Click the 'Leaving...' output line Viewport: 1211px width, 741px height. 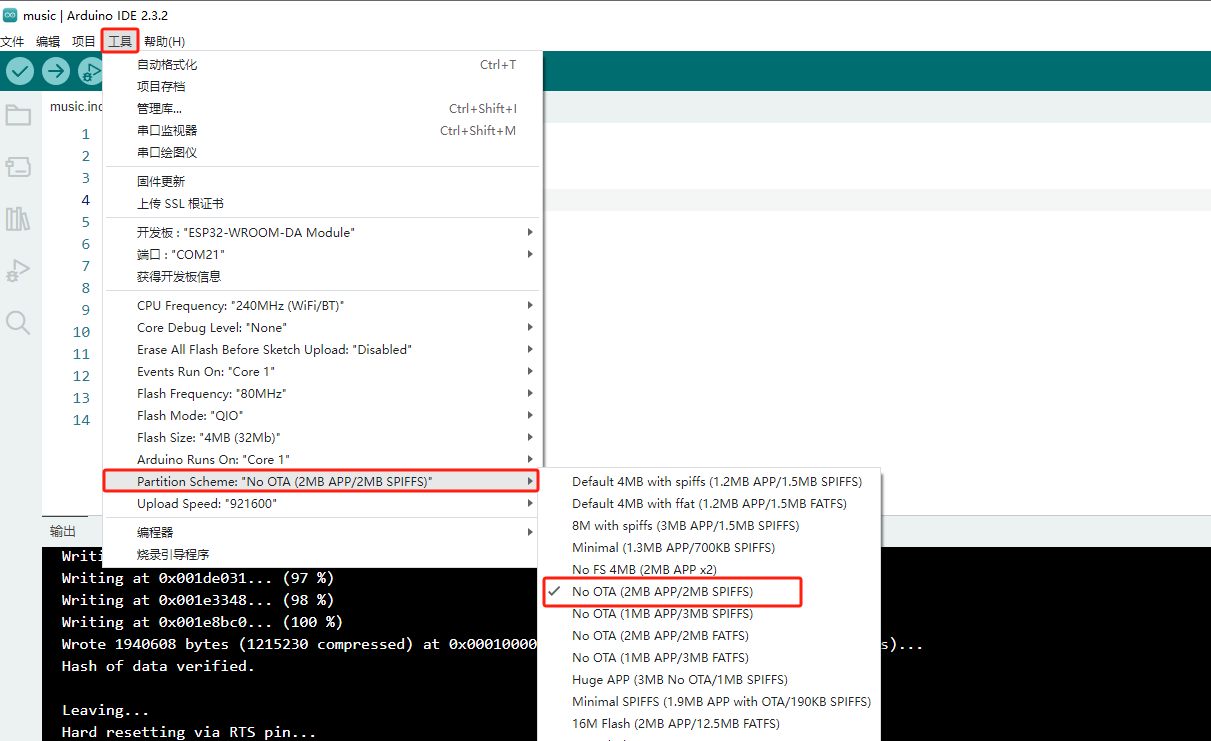pyautogui.click(x=106, y=710)
